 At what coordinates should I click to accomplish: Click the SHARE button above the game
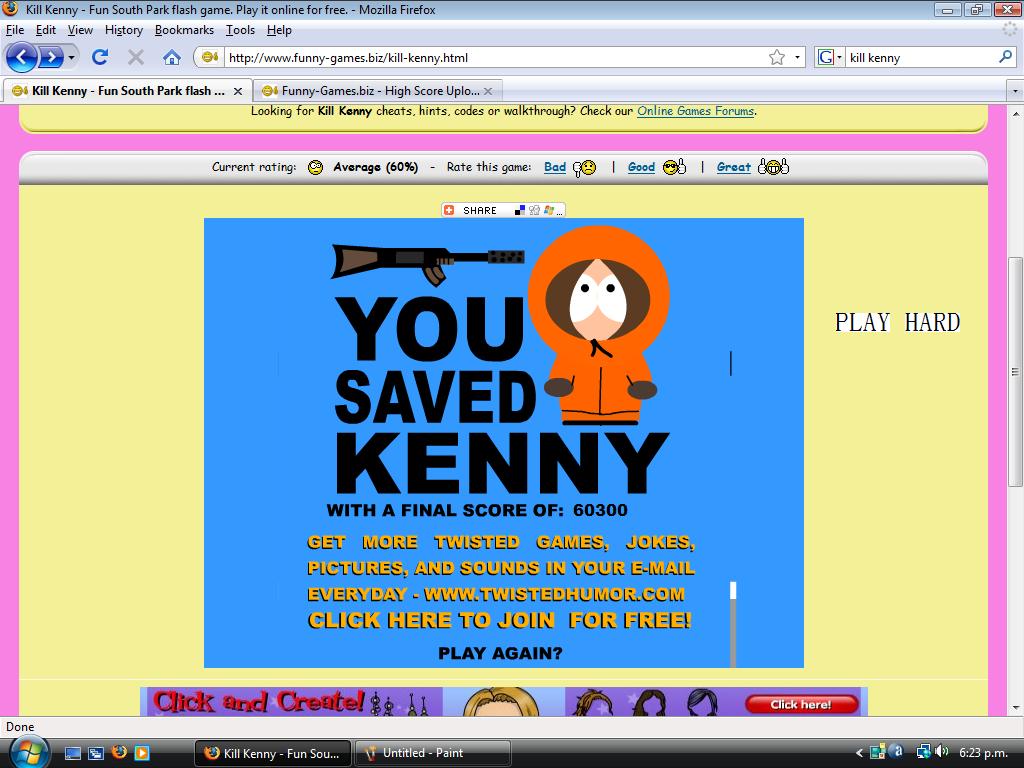[x=503, y=210]
